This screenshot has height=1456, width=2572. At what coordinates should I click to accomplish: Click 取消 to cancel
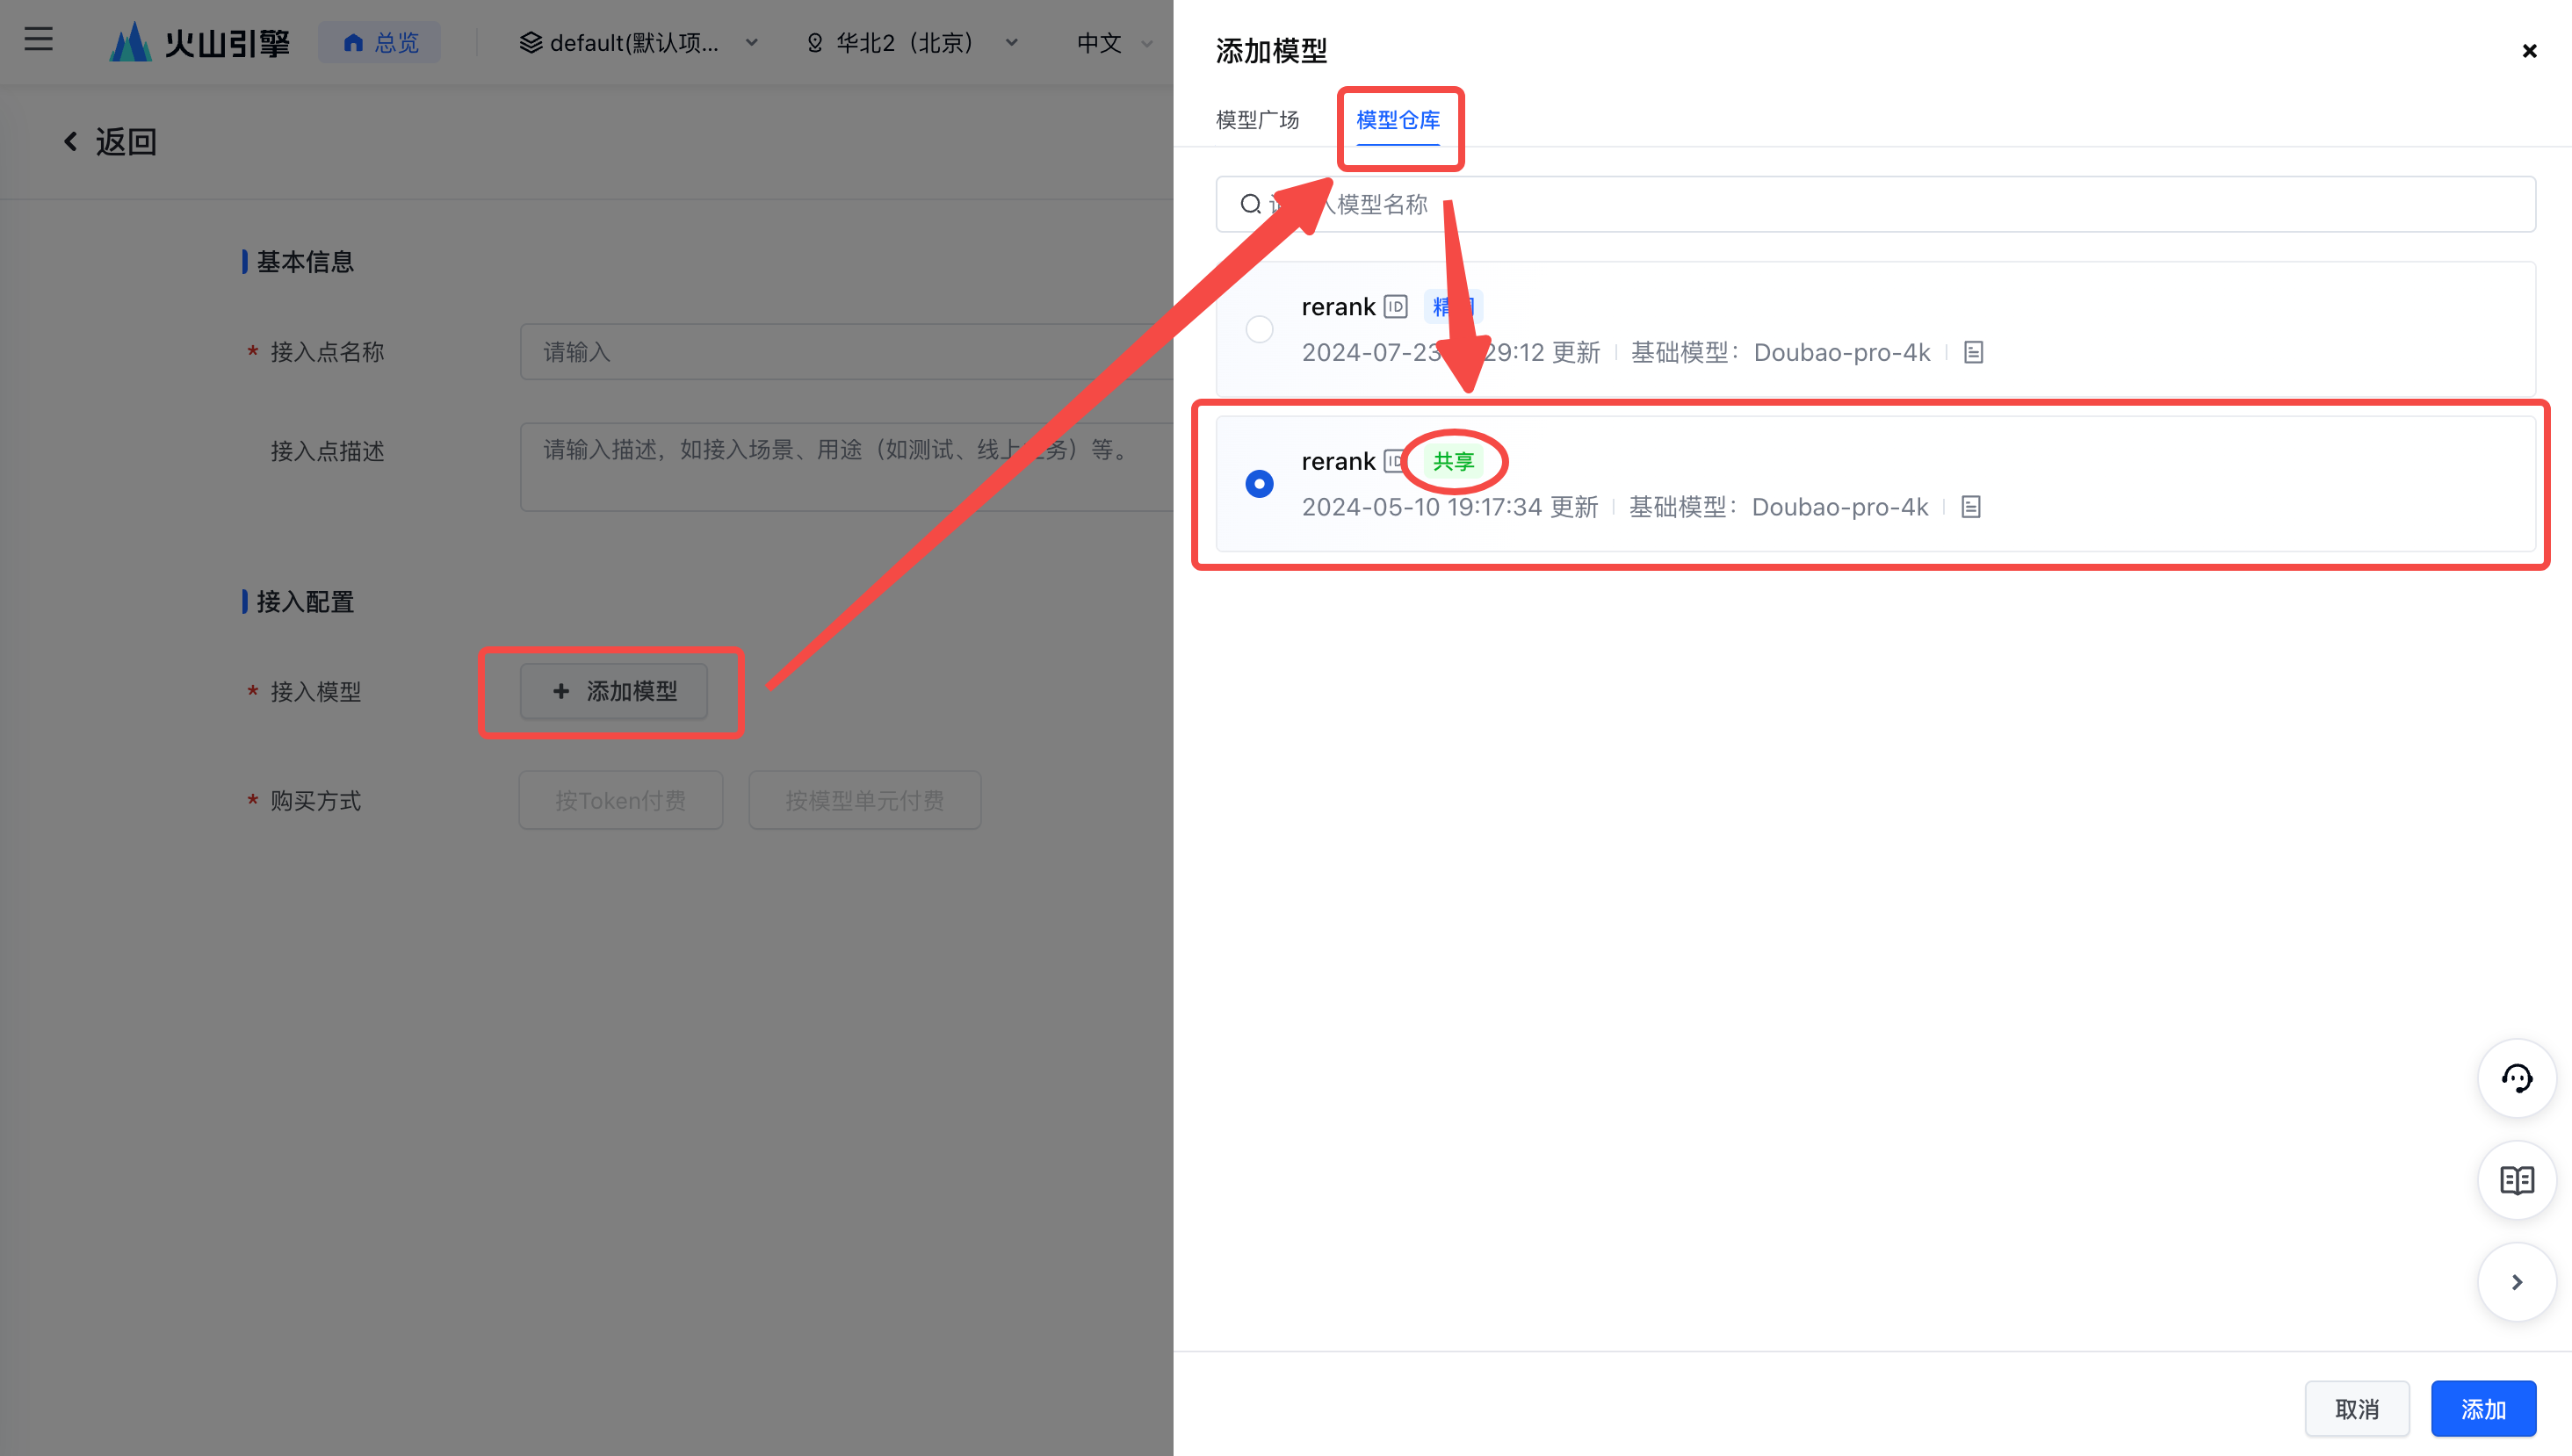click(2357, 1409)
